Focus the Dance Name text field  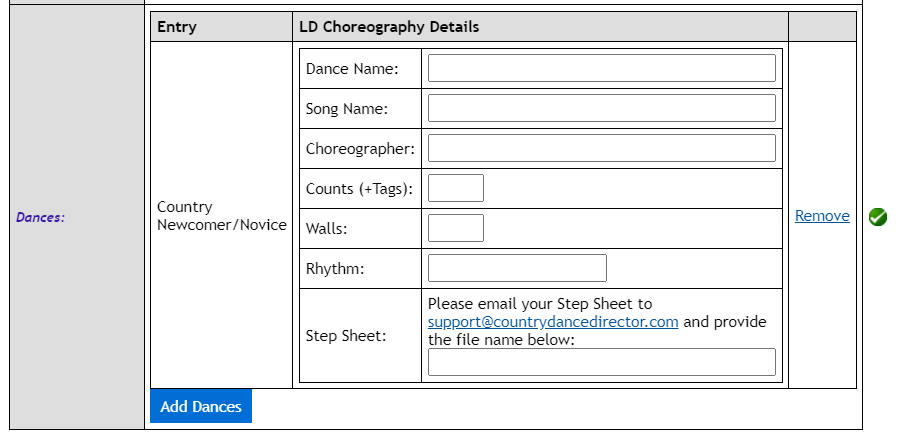coord(601,68)
